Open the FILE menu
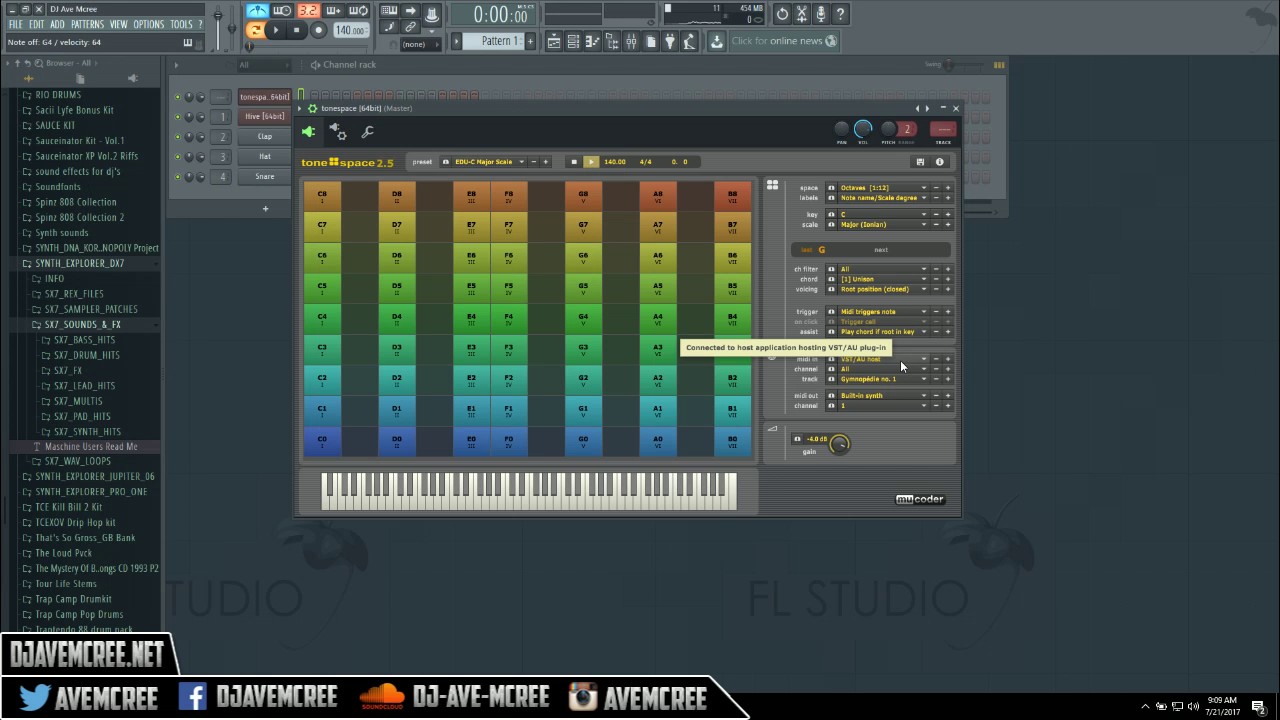 [15, 24]
